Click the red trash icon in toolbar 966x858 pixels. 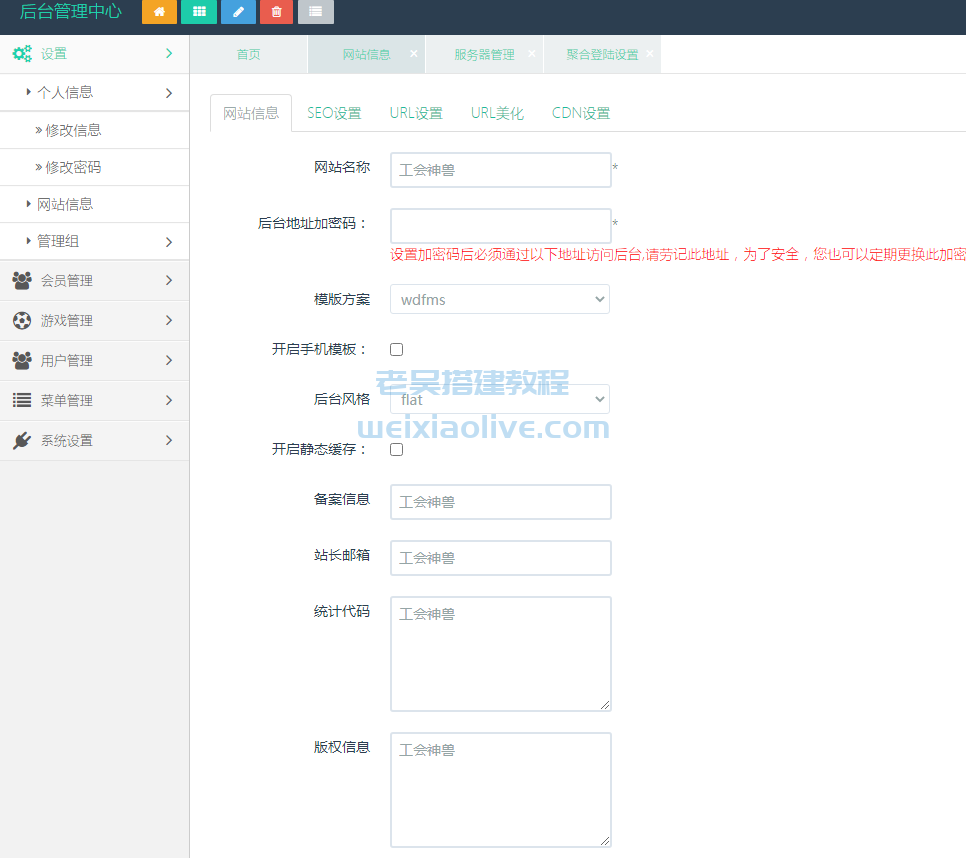[276, 12]
